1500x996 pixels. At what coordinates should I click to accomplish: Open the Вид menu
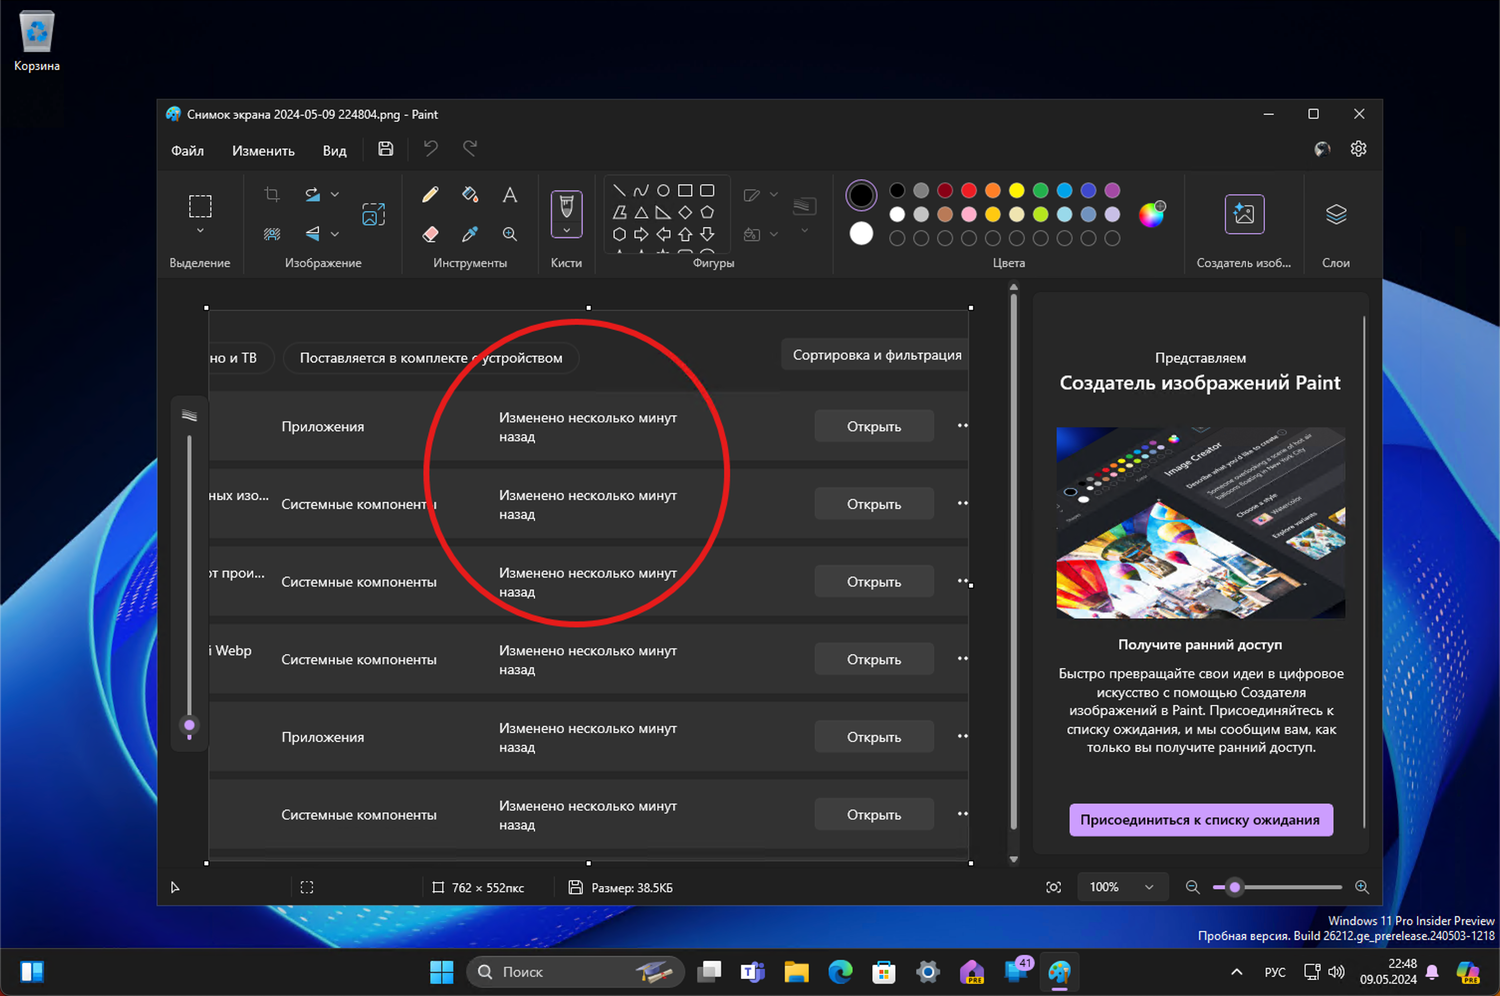pos(334,151)
